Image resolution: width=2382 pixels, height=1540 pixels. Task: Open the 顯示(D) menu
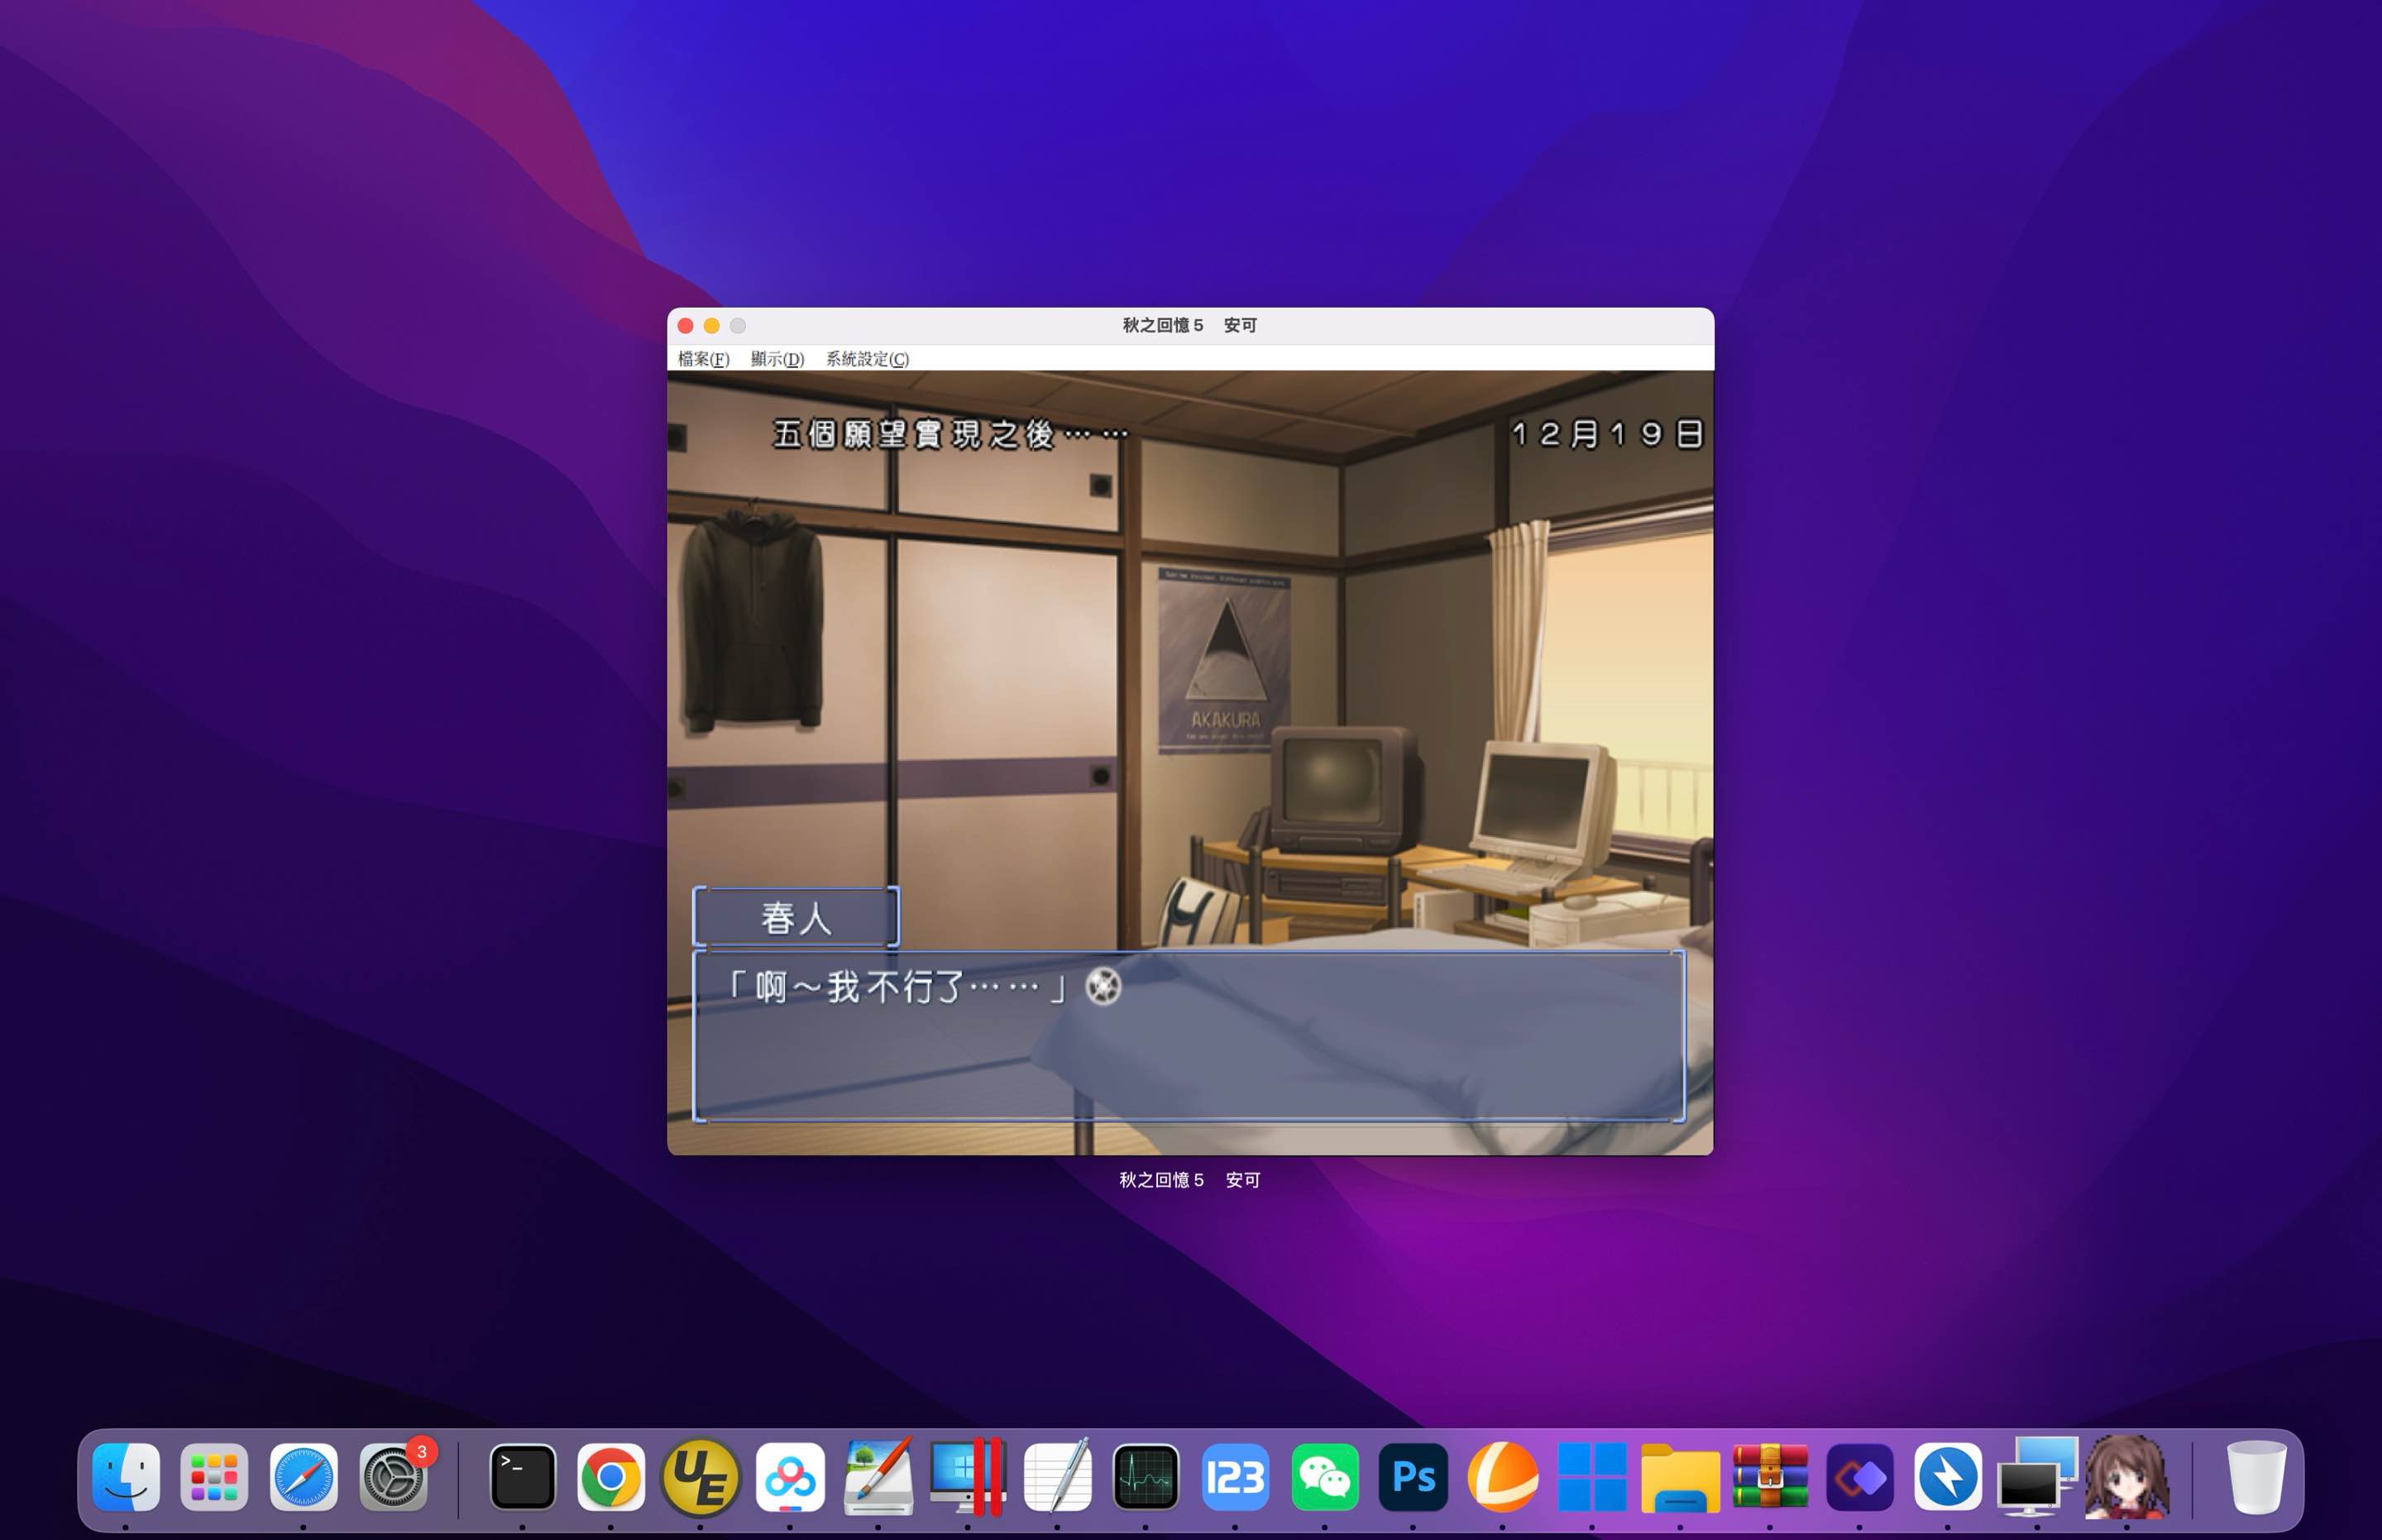coord(777,358)
